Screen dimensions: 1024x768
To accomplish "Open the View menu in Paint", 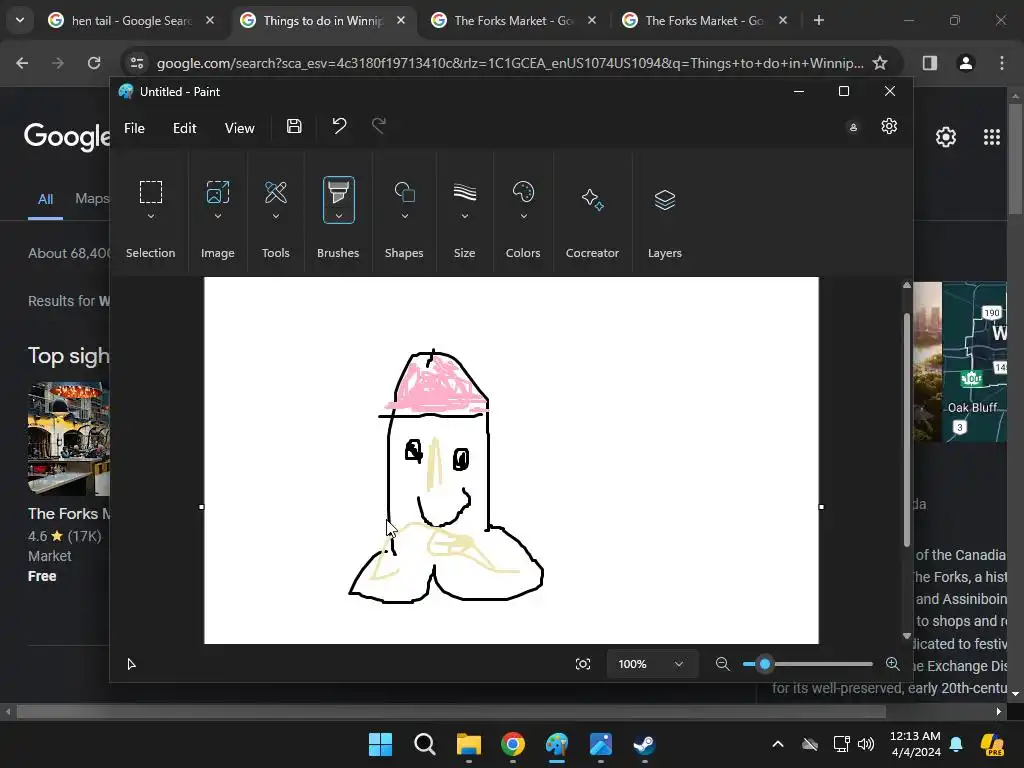I will coord(239,128).
